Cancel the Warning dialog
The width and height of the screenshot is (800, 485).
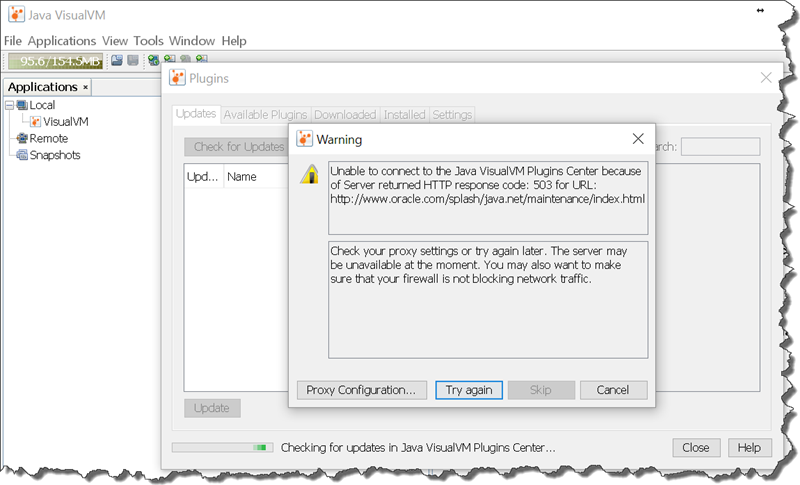pyautogui.click(x=613, y=390)
